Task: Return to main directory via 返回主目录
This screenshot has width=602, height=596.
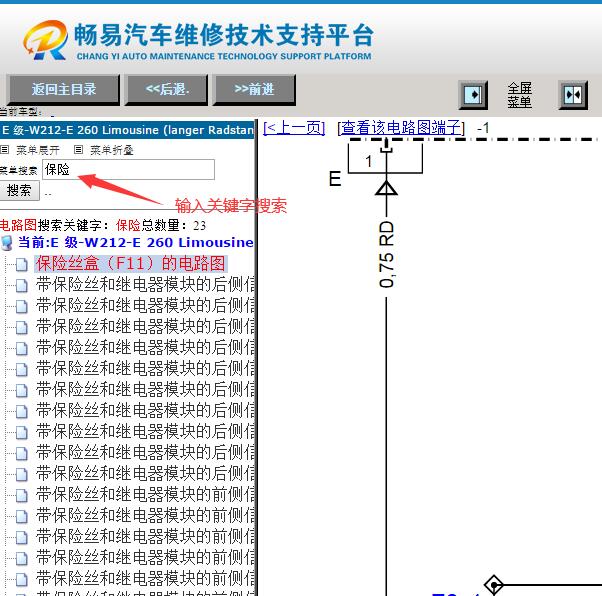Action: coord(64,89)
